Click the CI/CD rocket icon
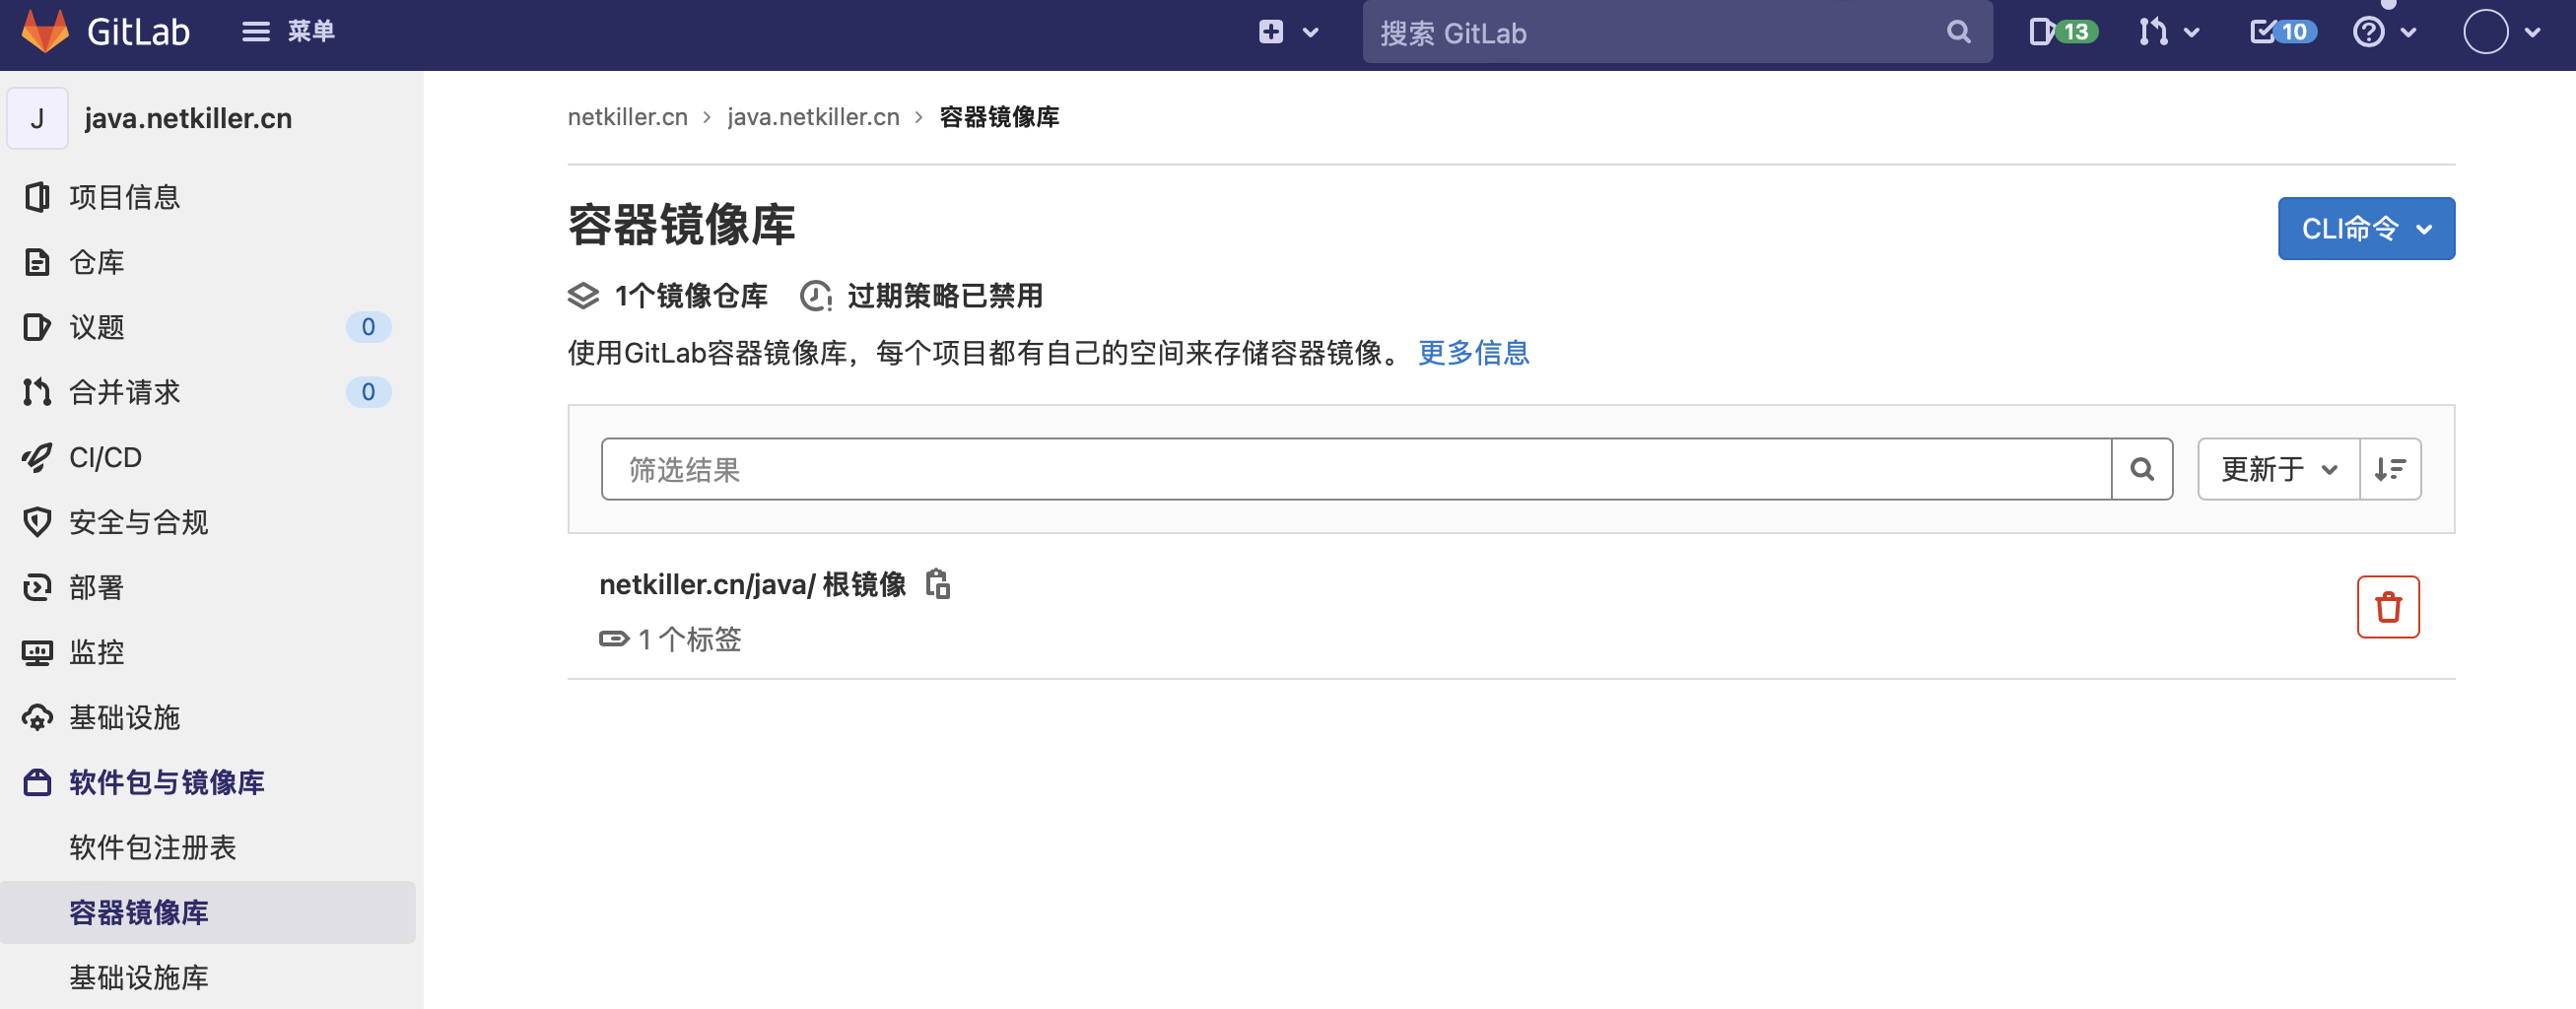Screen dimensions: 2576x1009 (x=37, y=457)
